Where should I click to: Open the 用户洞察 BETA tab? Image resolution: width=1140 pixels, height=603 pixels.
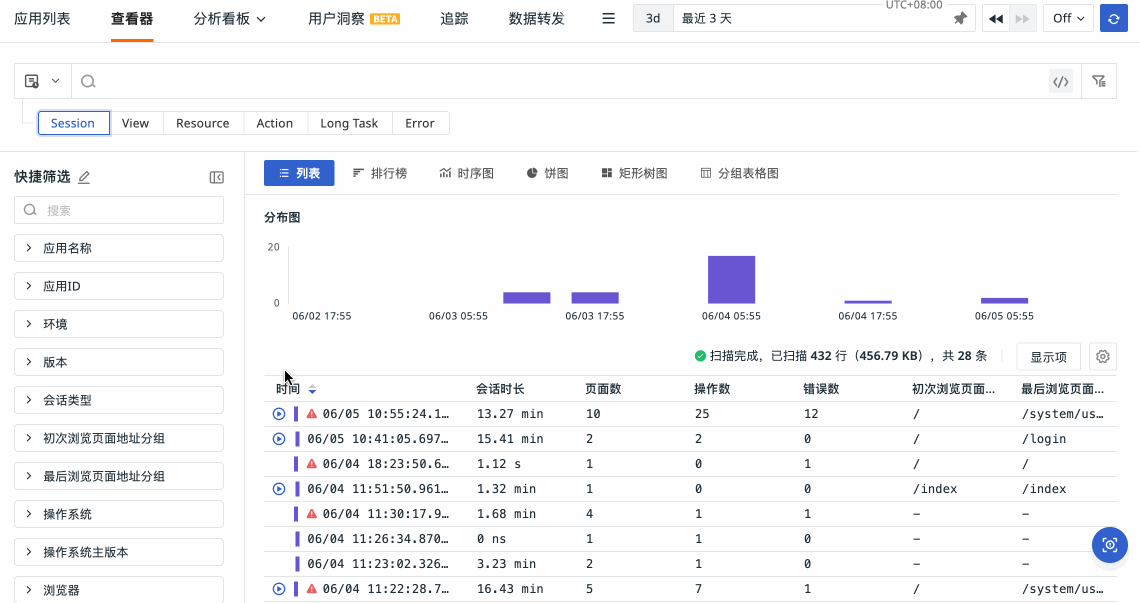(353, 19)
